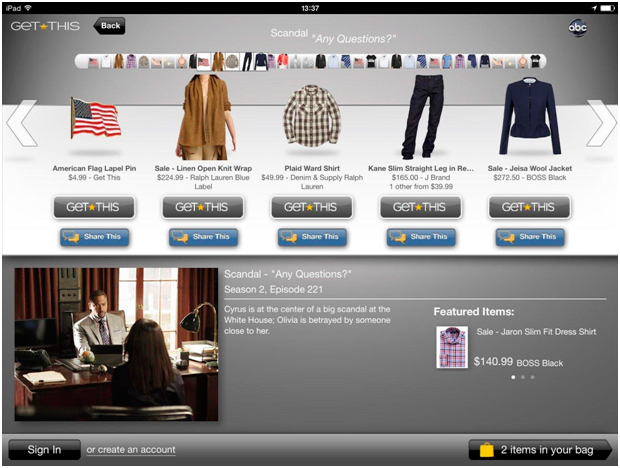Show previous items with left carousel arrow

22,123
